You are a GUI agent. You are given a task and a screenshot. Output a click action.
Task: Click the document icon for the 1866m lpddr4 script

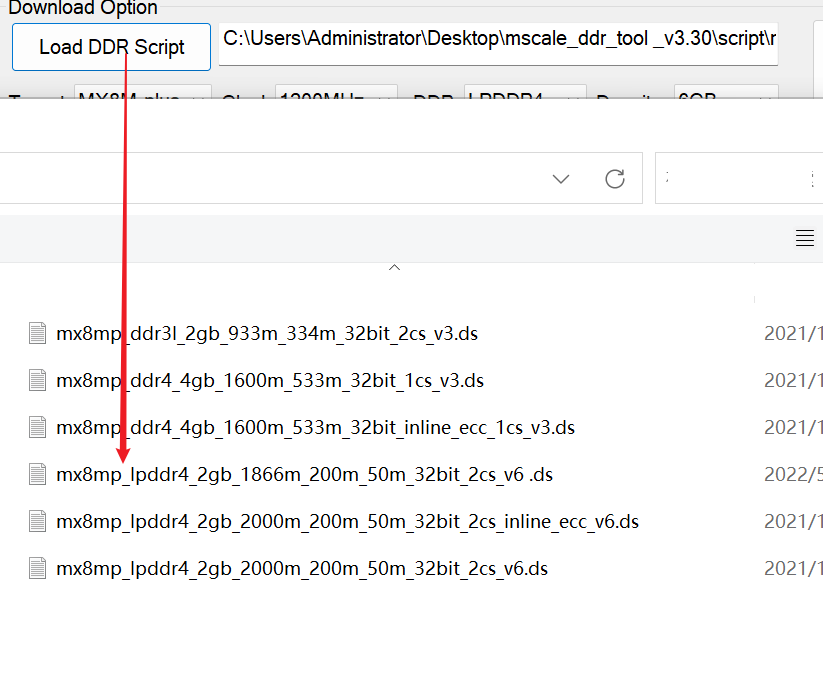(x=37, y=474)
